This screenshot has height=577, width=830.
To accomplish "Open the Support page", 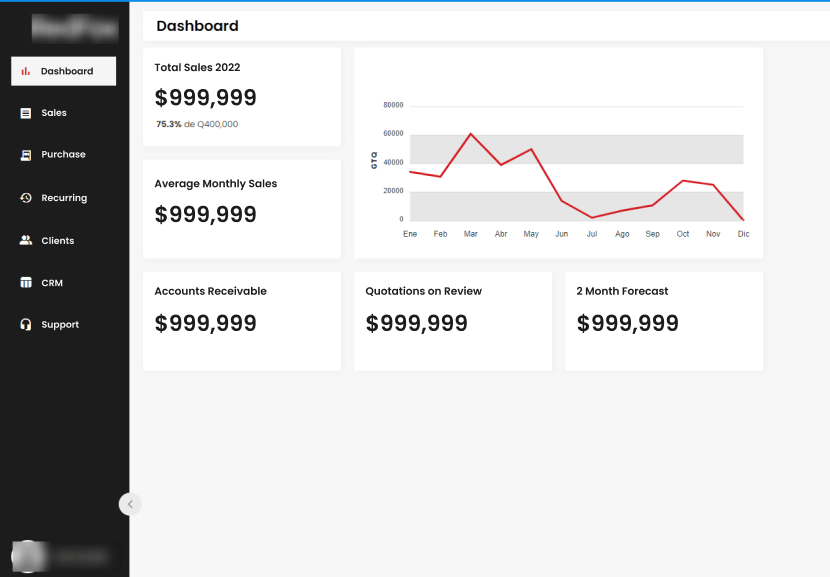I will pos(60,324).
